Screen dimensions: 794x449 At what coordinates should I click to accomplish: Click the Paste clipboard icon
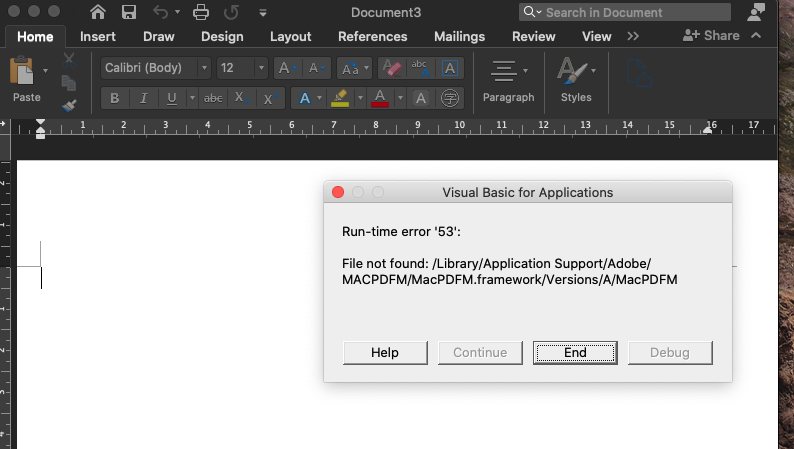coord(22,70)
